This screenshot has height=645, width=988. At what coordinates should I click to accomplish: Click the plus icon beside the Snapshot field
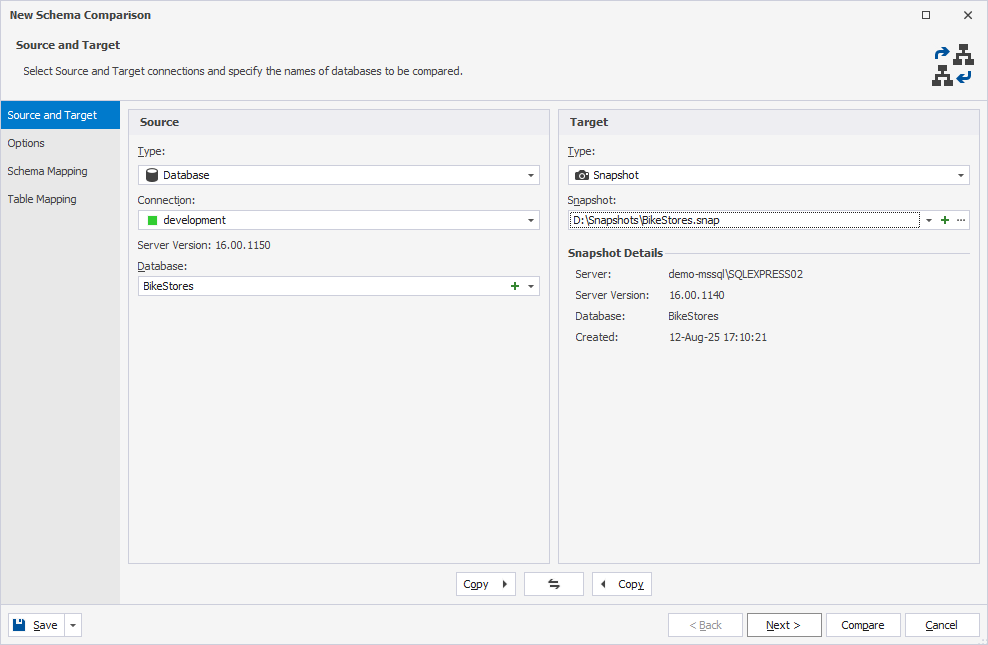944,220
